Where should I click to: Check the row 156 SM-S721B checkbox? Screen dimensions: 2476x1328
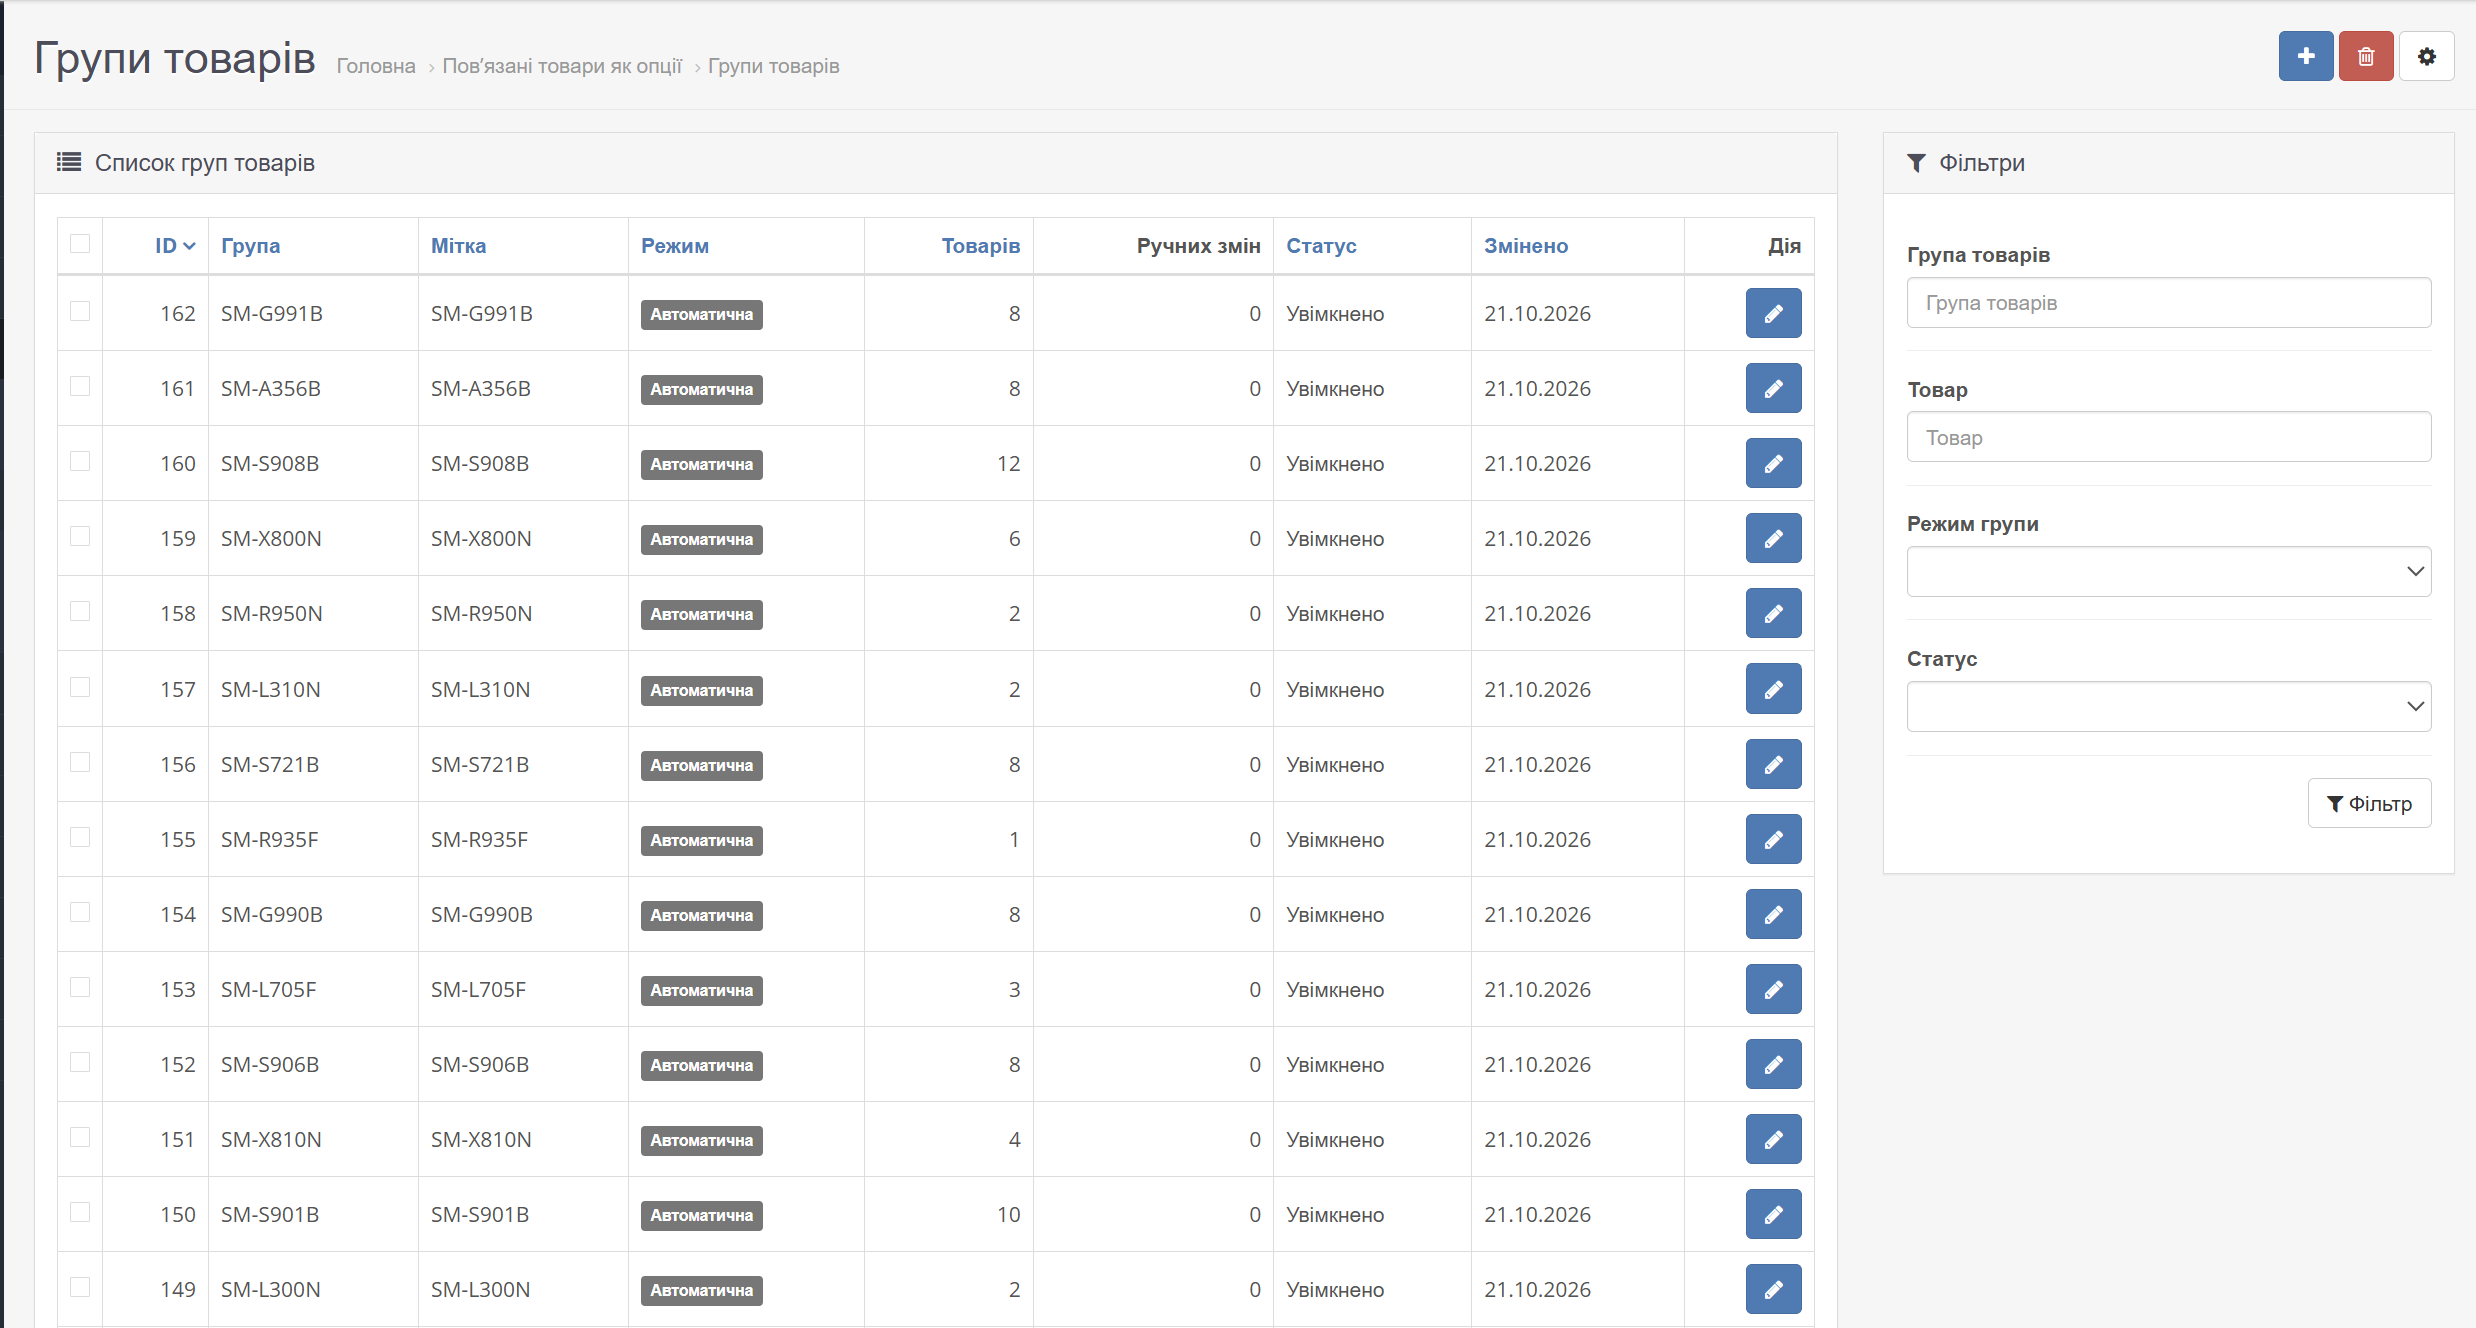pos(80,762)
